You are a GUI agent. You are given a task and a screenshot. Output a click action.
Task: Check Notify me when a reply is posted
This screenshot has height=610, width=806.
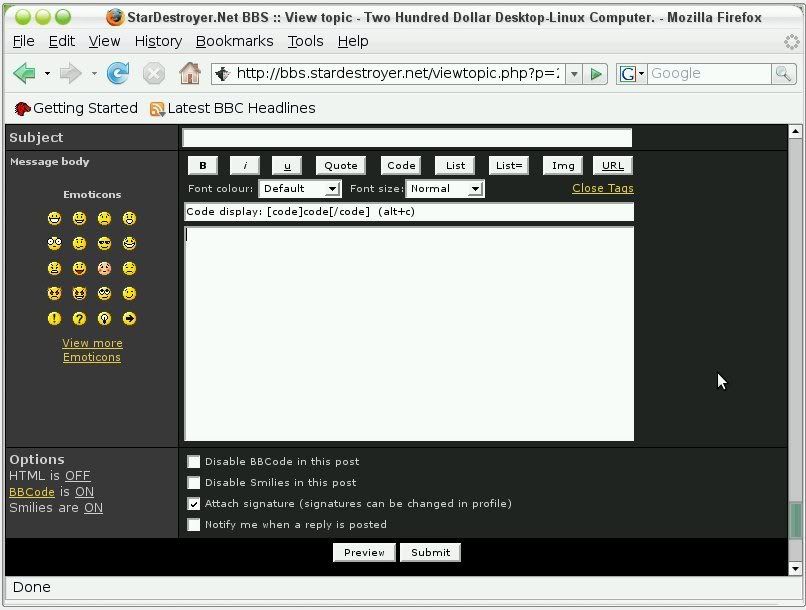pos(194,525)
